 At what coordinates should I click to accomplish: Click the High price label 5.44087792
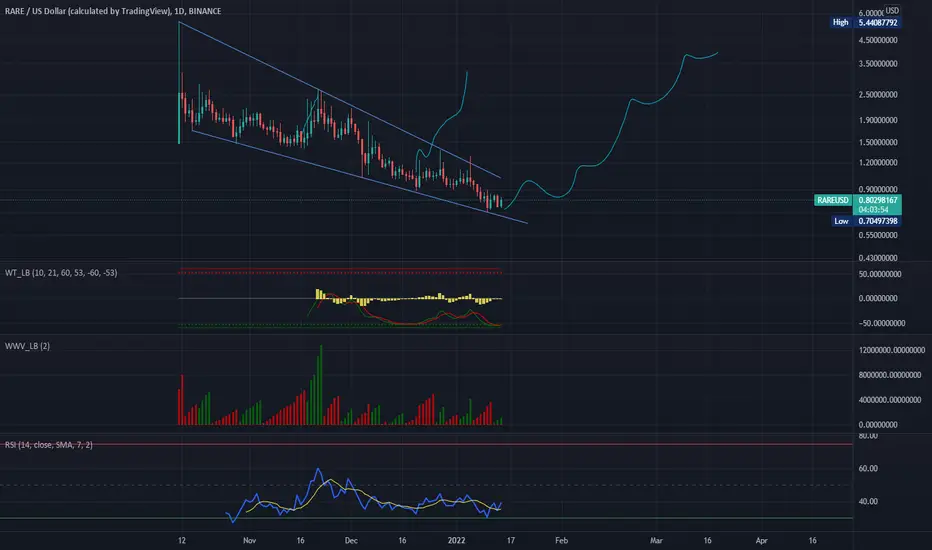pos(877,23)
